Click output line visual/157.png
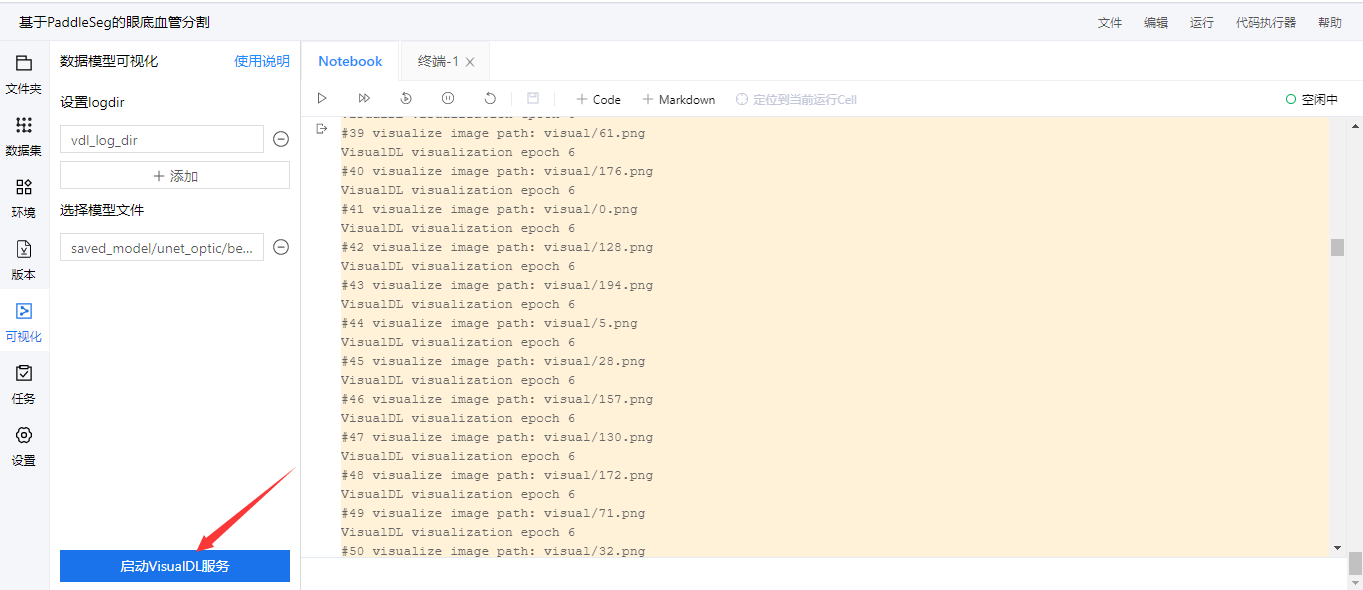Viewport: 1363px width, 590px height. (497, 399)
